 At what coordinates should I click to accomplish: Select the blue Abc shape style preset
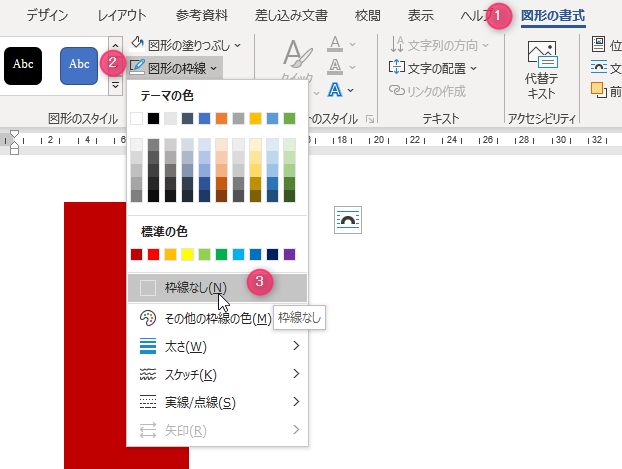point(80,65)
